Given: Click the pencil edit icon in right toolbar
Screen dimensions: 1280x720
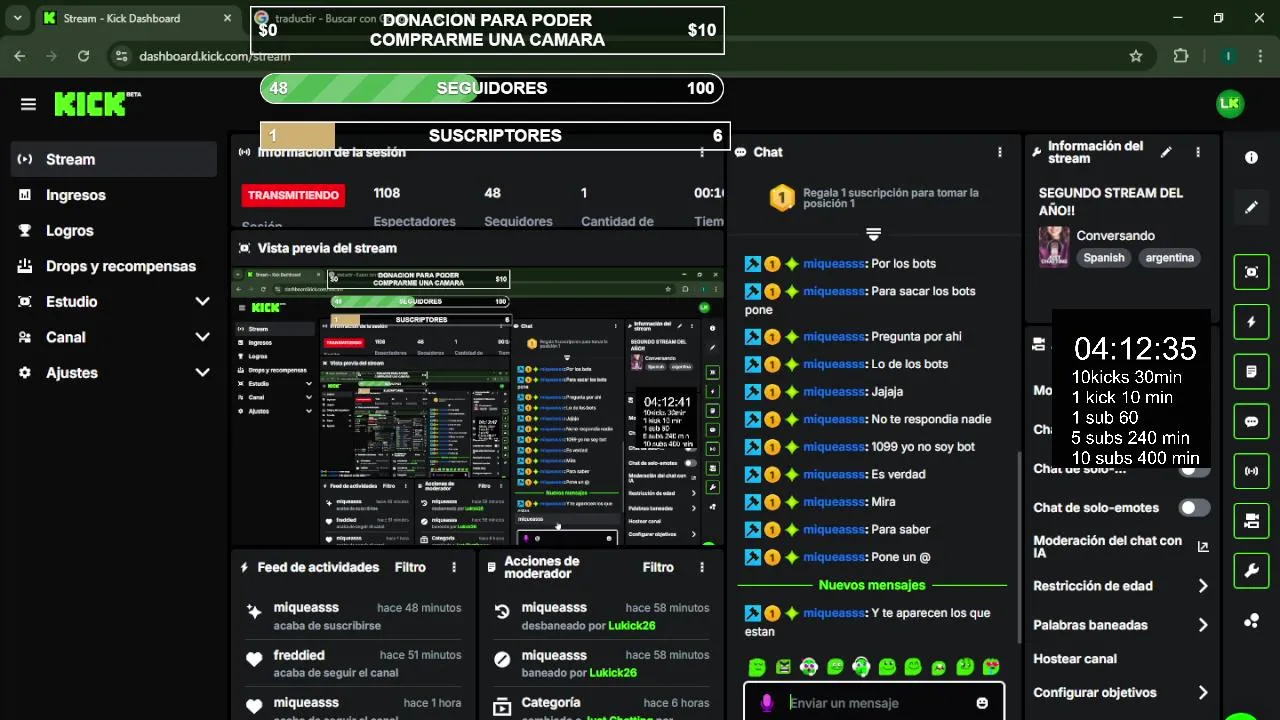Looking at the screenshot, I should click(x=1251, y=208).
